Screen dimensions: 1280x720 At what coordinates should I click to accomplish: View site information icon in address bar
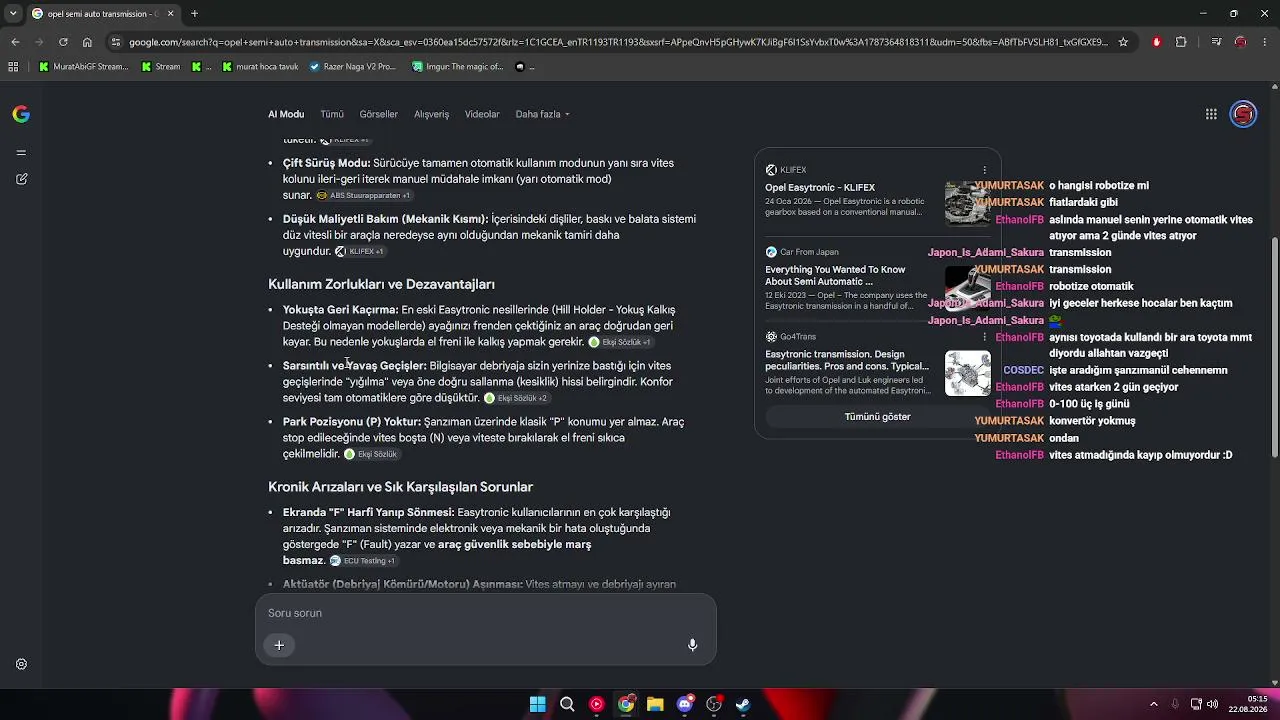coord(116,42)
